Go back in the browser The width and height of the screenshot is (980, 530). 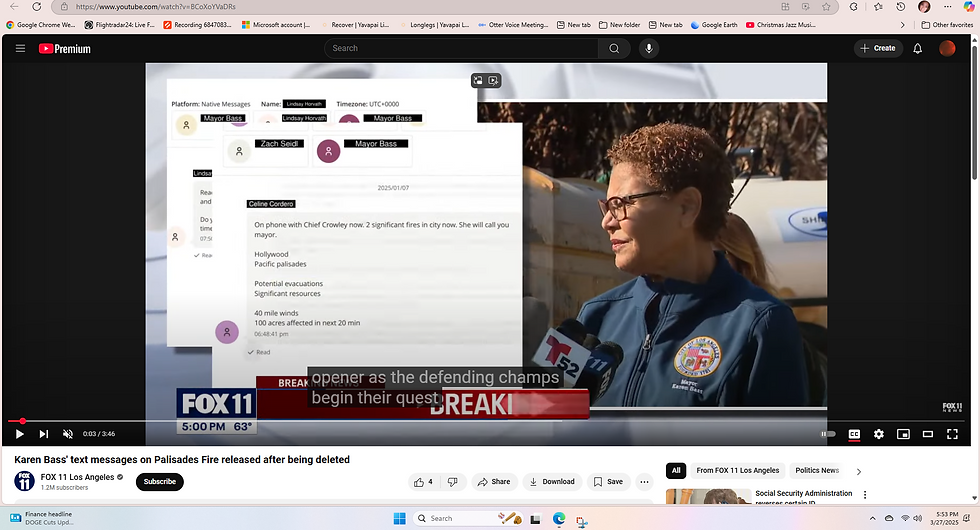point(14,6)
